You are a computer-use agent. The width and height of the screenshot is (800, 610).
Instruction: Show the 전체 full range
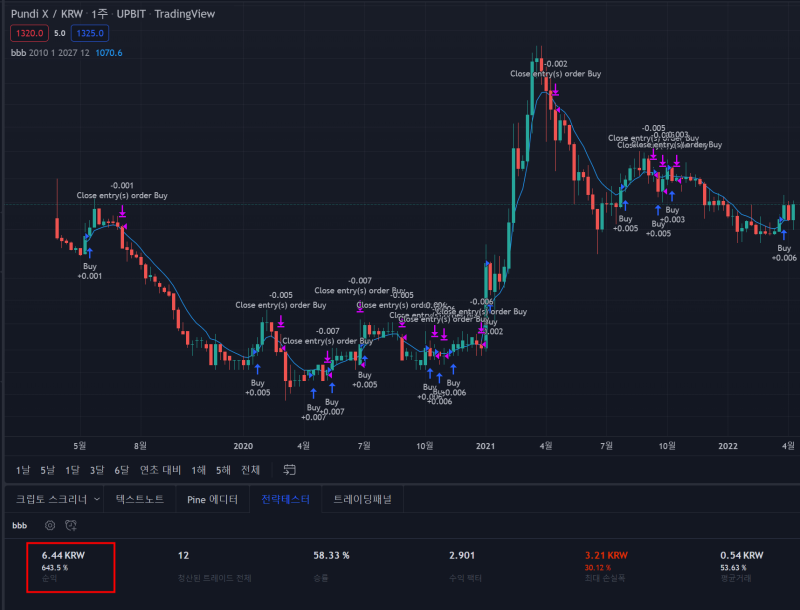(x=250, y=470)
